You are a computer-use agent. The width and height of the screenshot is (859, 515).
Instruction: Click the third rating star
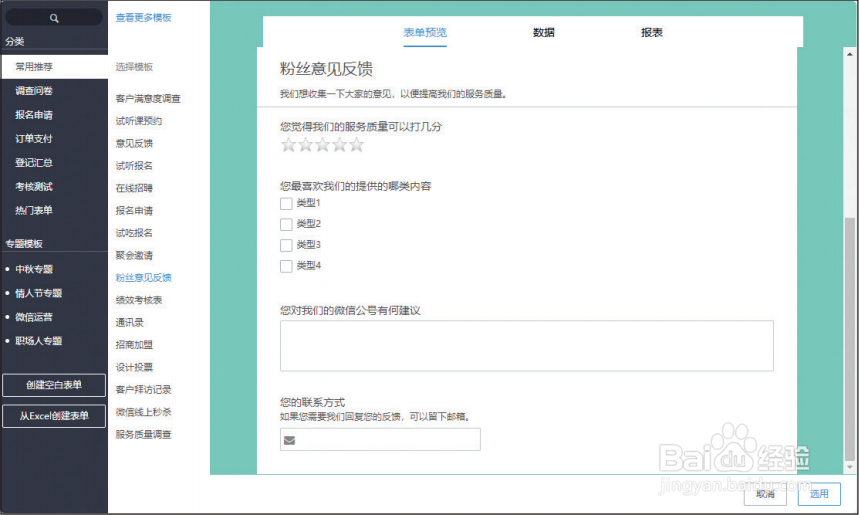323,145
